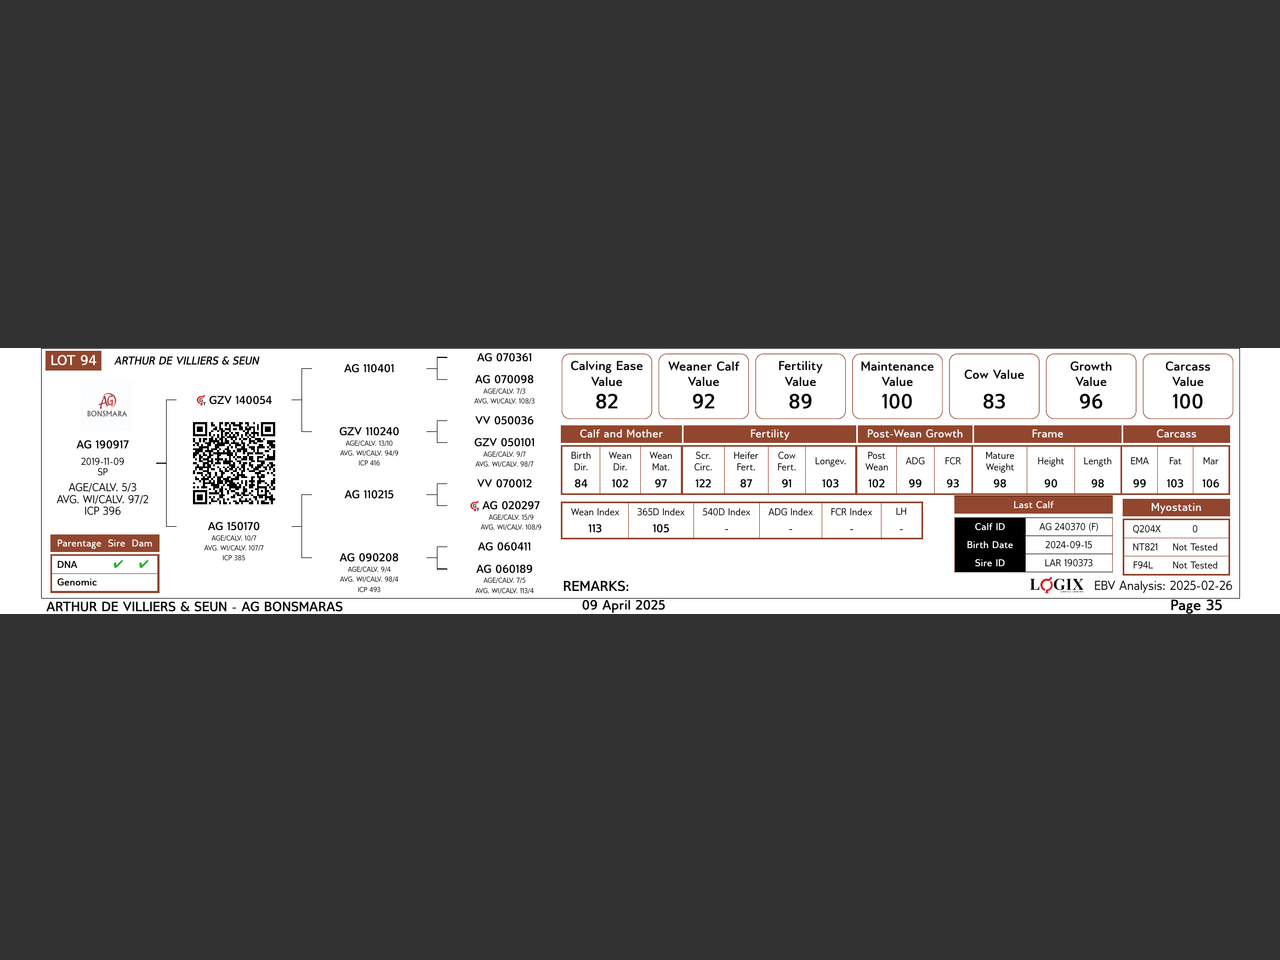Select ancestor AG 060189
The height and width of the screenshot is (960, 1280).
point(505,569)
